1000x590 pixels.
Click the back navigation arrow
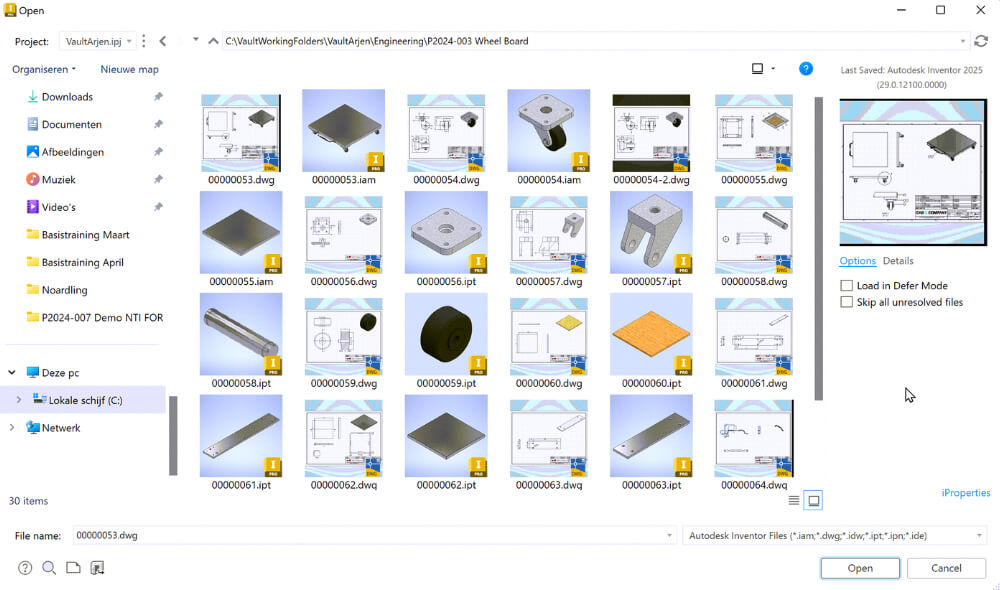[x=162, y=41]
